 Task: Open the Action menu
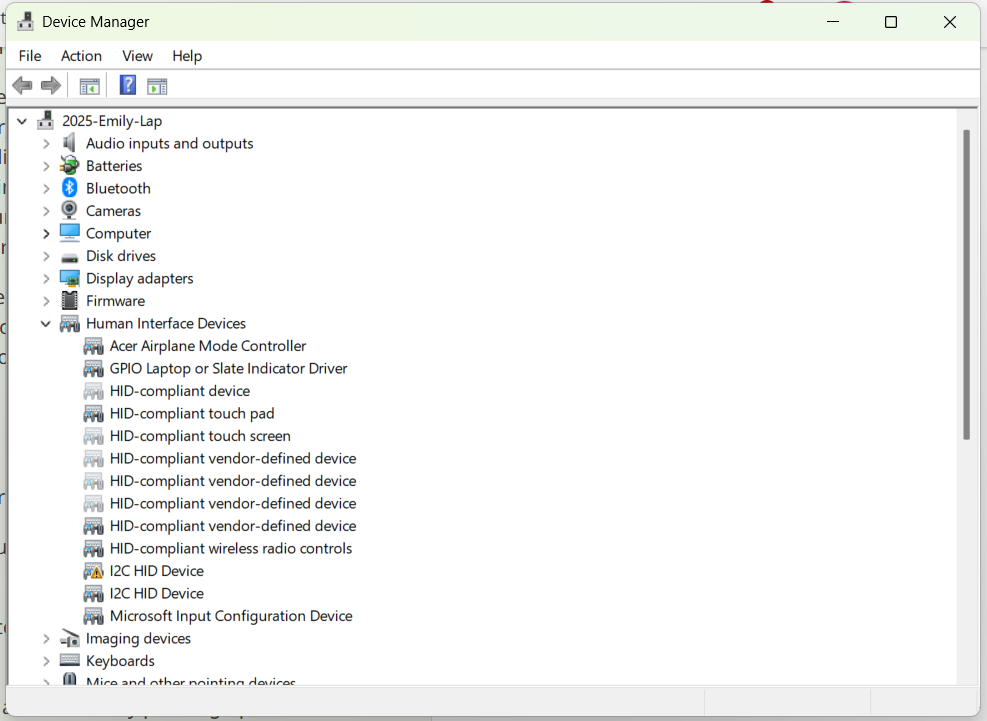(x=81, y=56)
